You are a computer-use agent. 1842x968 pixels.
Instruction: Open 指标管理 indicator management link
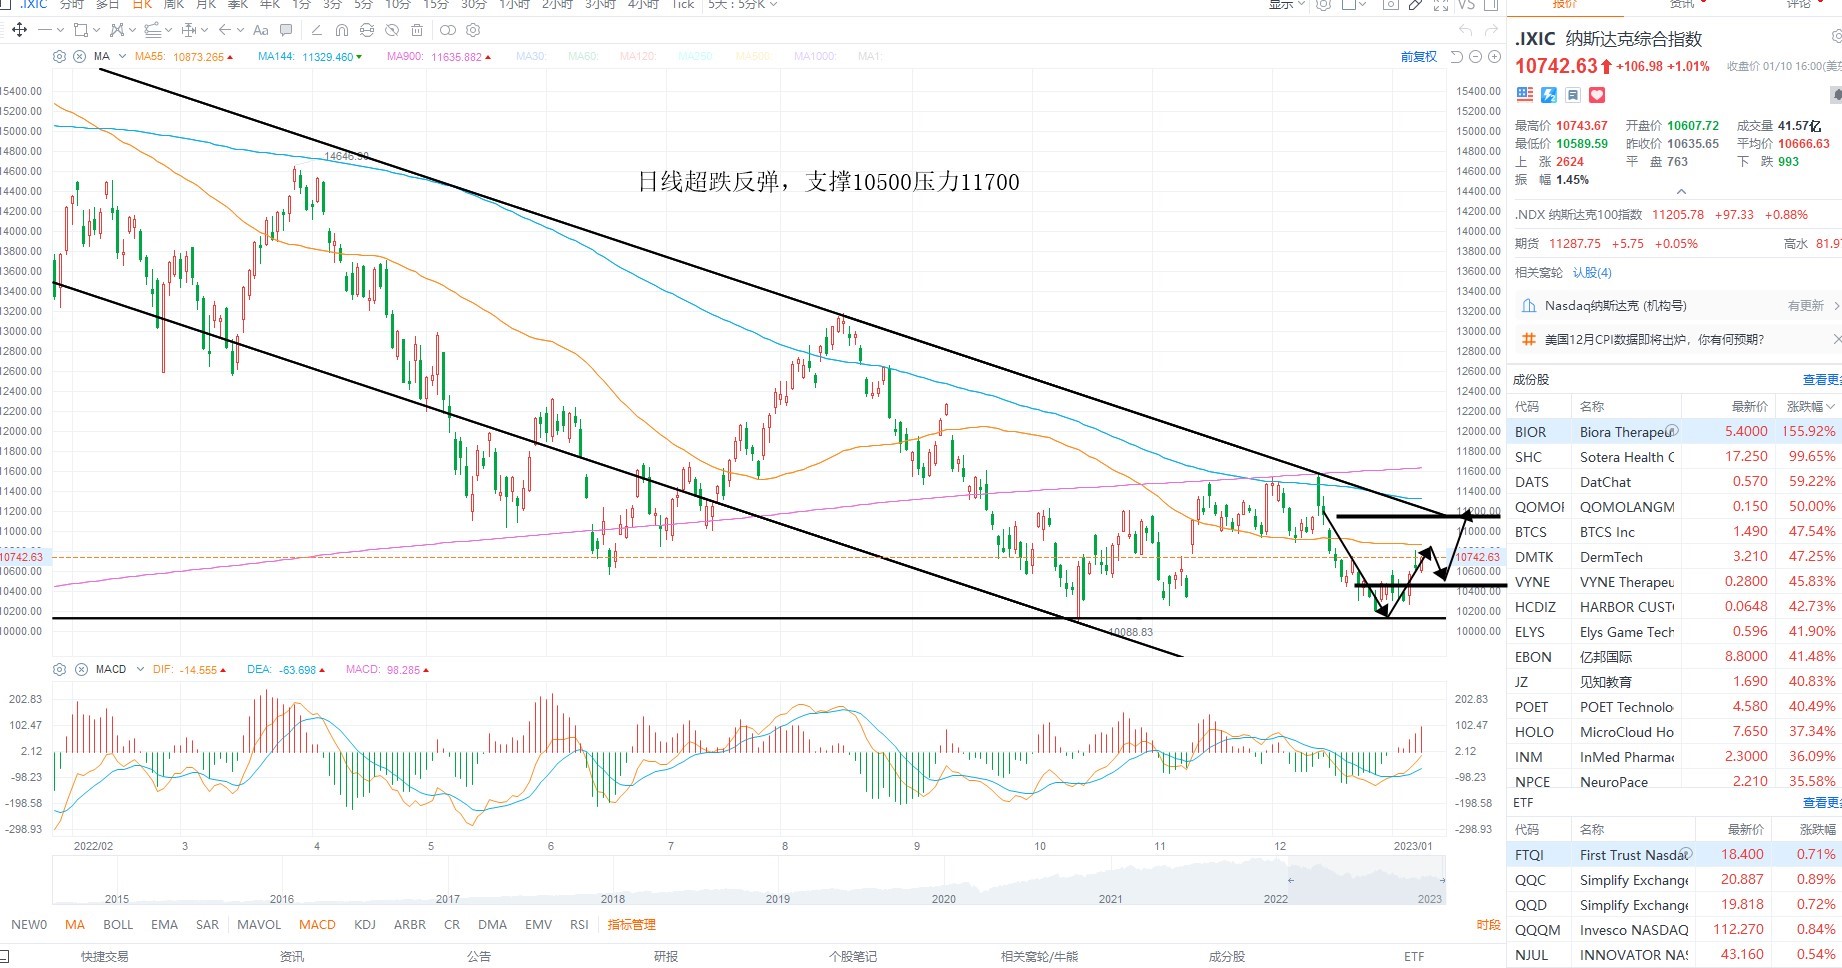click(631, 924)
